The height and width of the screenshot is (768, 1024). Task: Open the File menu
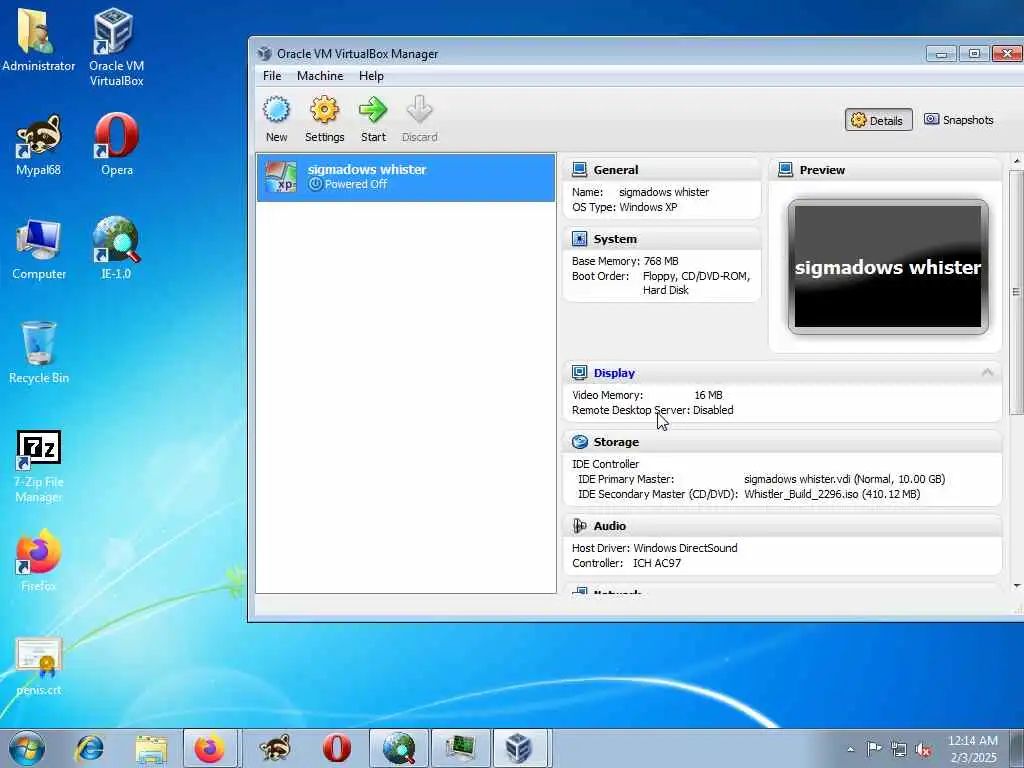[272, 76]
